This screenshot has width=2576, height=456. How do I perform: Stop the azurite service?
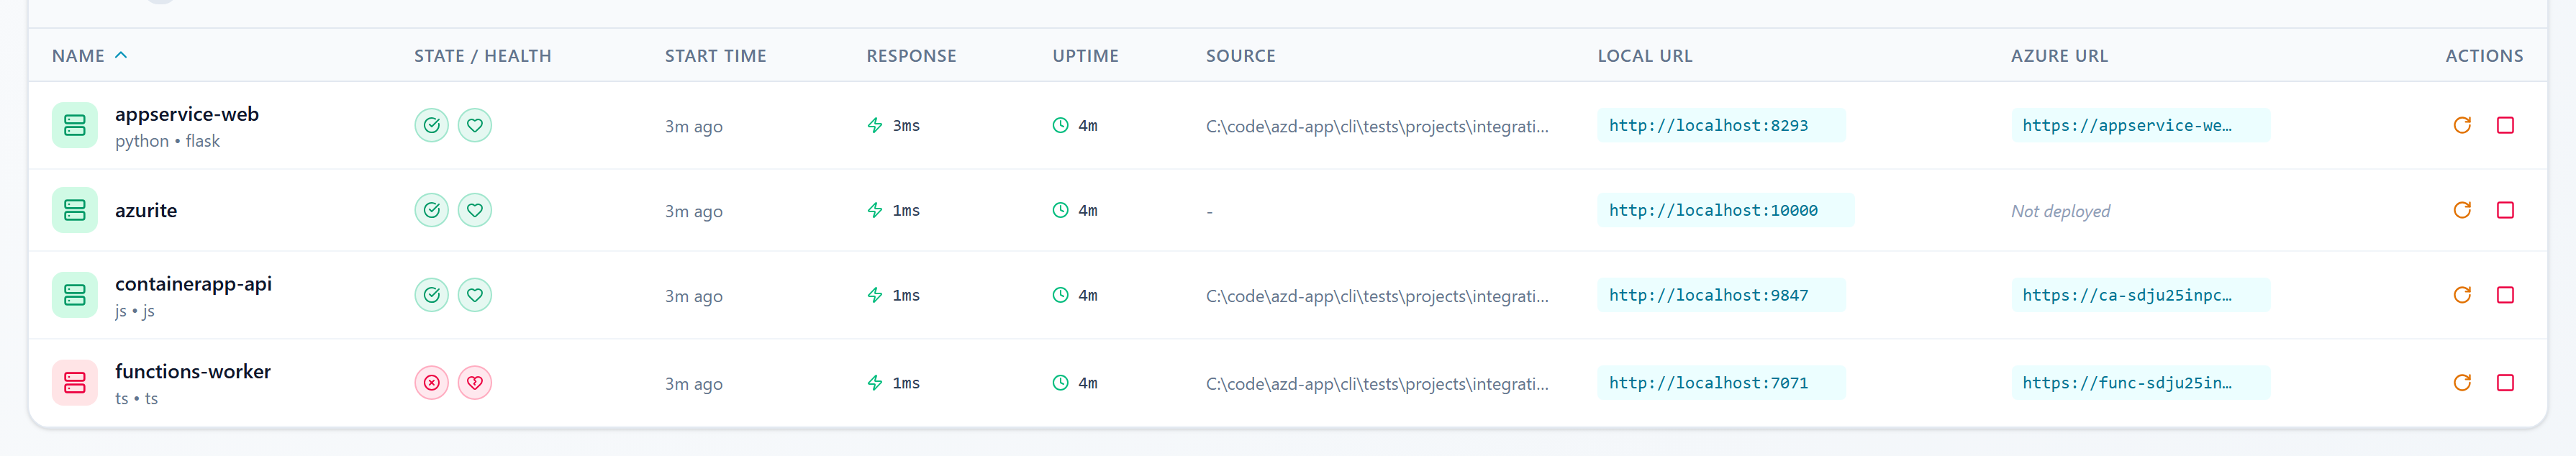coord(2505,210)
